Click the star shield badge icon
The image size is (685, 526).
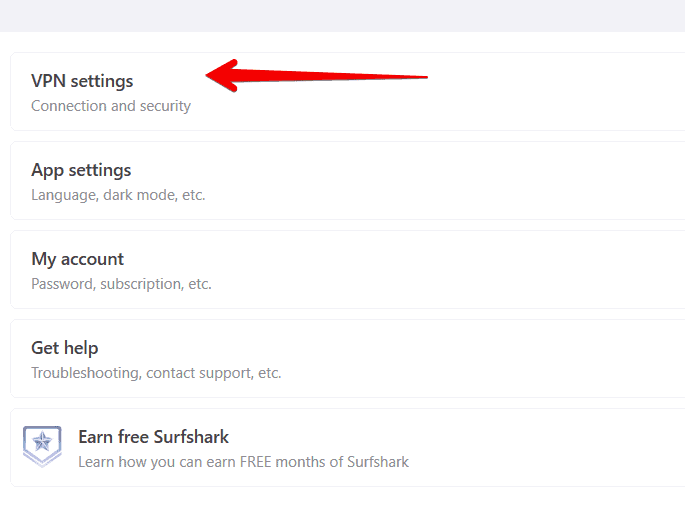[x=42, y=447]
